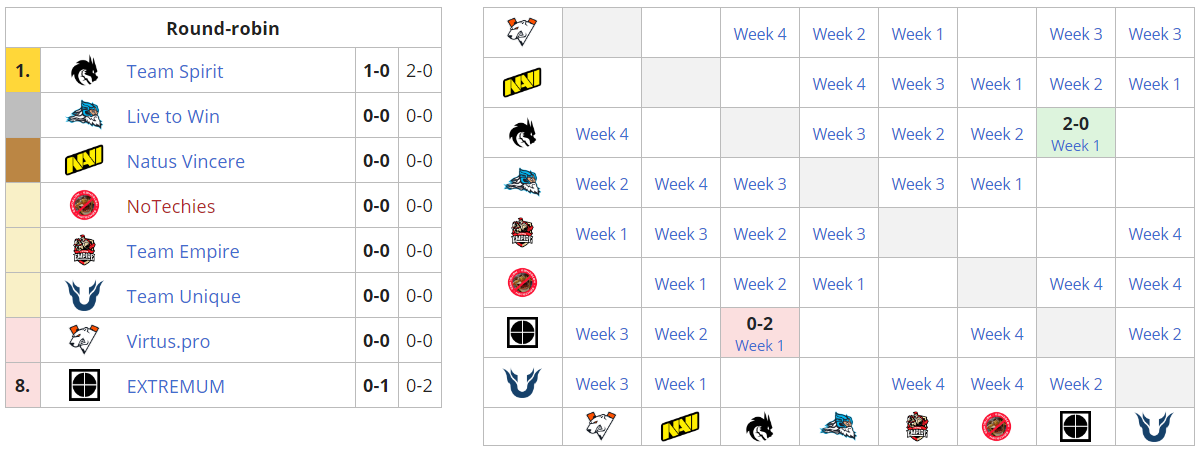Click Week 3 link in Natus Vincere row
Image resolution: width=1204 pixels, height=453 pixels.
pyautogui.click(x=918, y=84)
